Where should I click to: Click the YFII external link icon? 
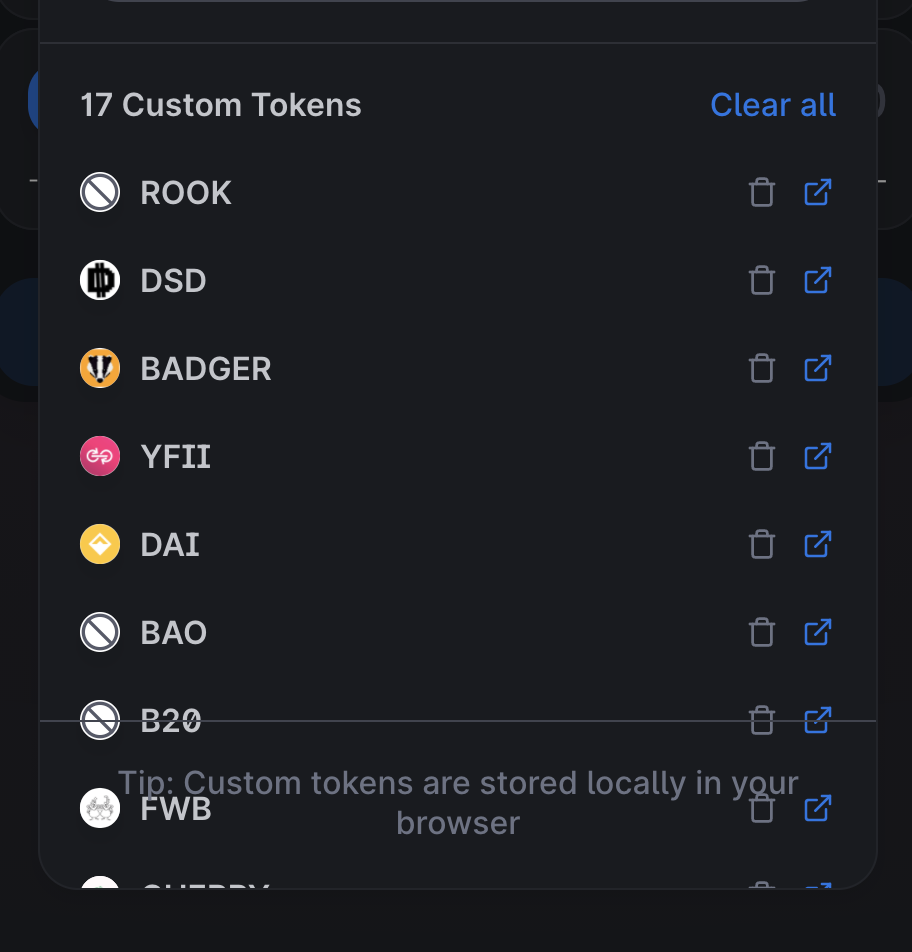tap(817, 456)
